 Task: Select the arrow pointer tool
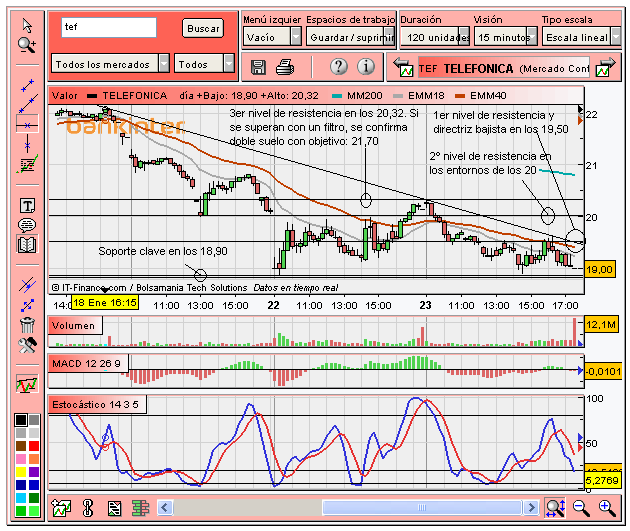click(27, 25)
